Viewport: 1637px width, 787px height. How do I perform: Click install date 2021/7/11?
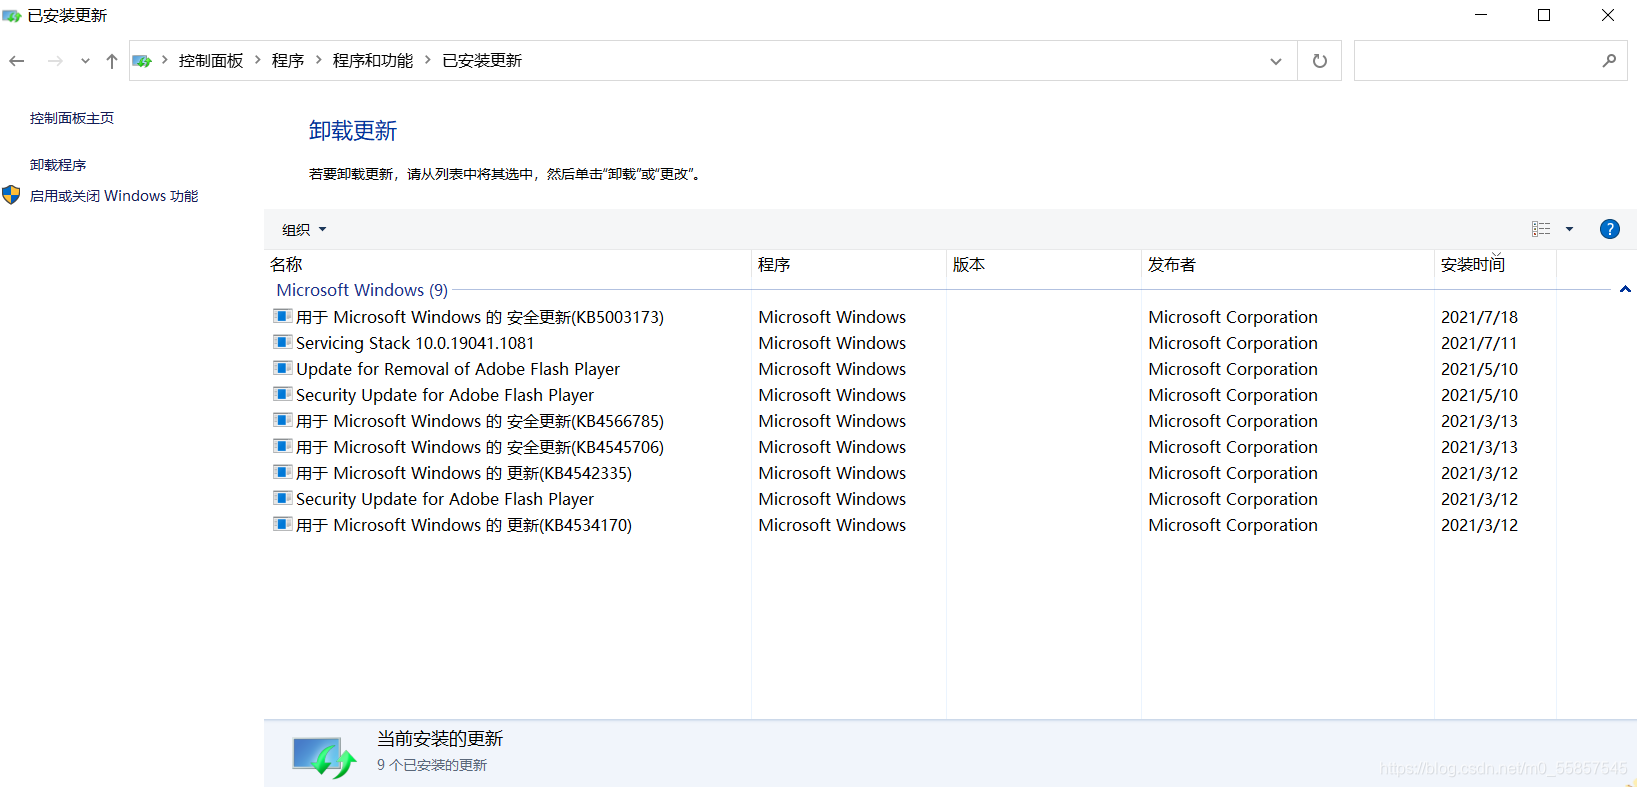(x=1479, y=343)
